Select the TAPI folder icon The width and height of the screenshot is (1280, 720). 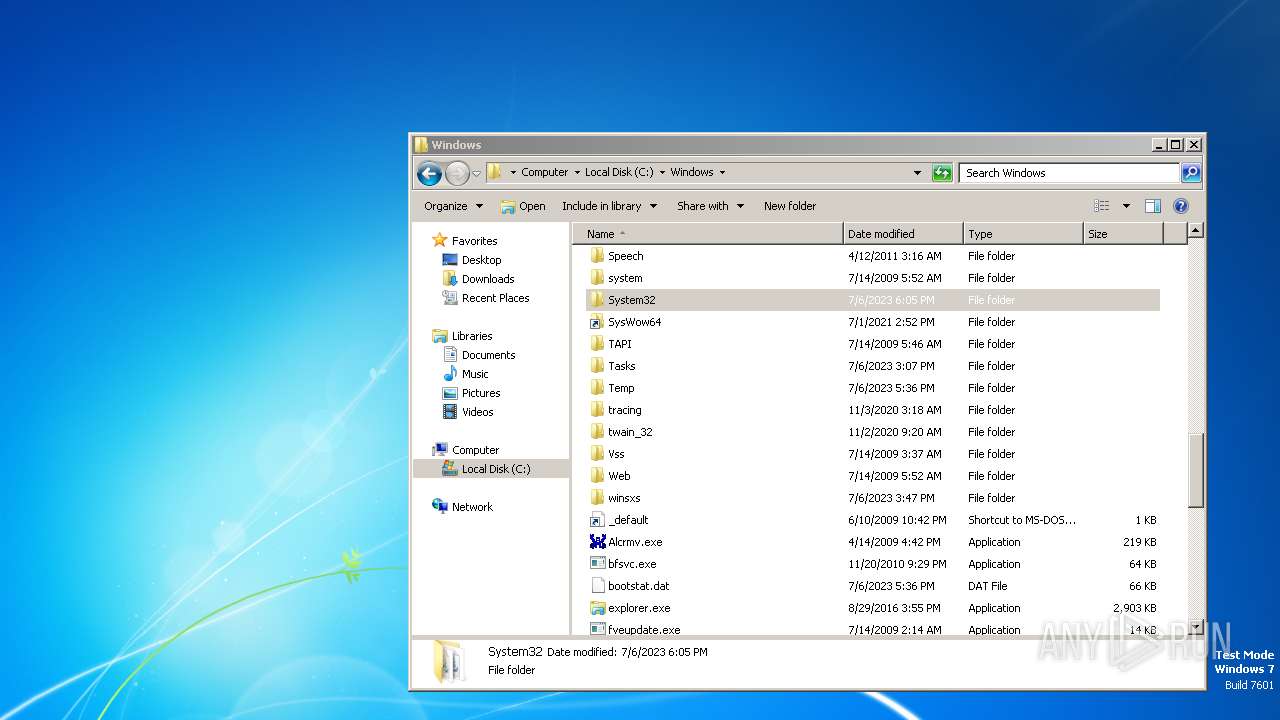(597, 344)
